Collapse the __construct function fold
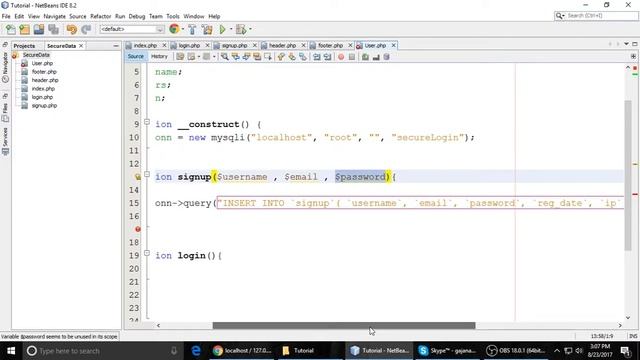This screenshot has width=640, height=360. [x=147, y=122]
